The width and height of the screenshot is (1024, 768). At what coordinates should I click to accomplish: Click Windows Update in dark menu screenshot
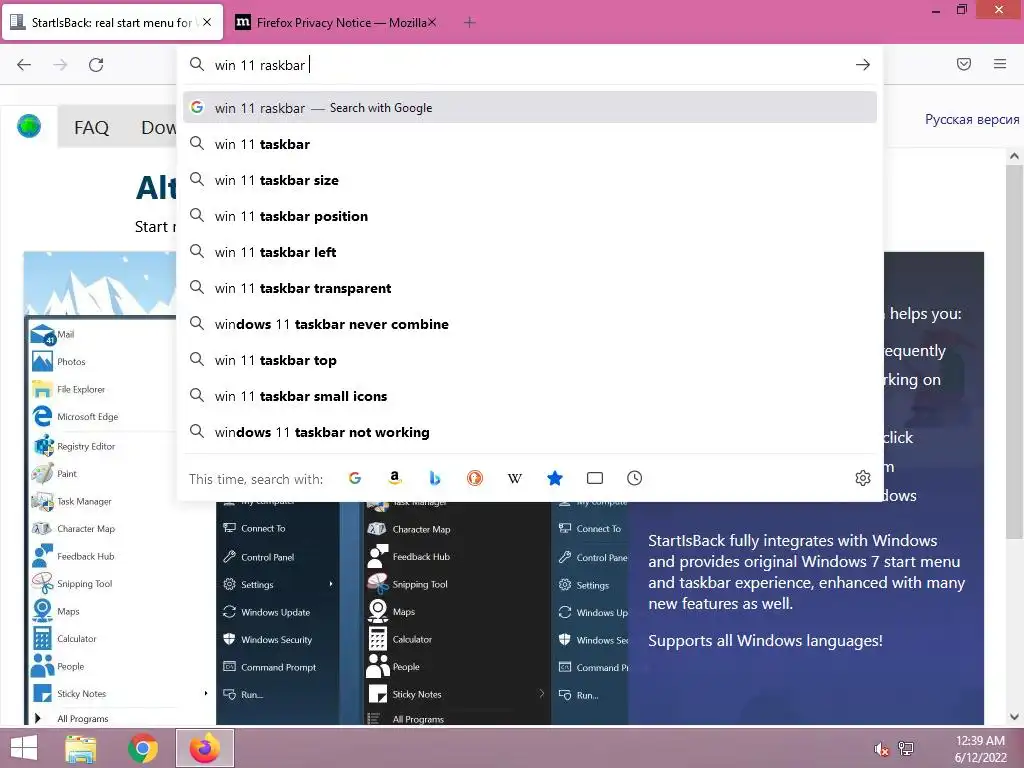[x=276, y=613]
